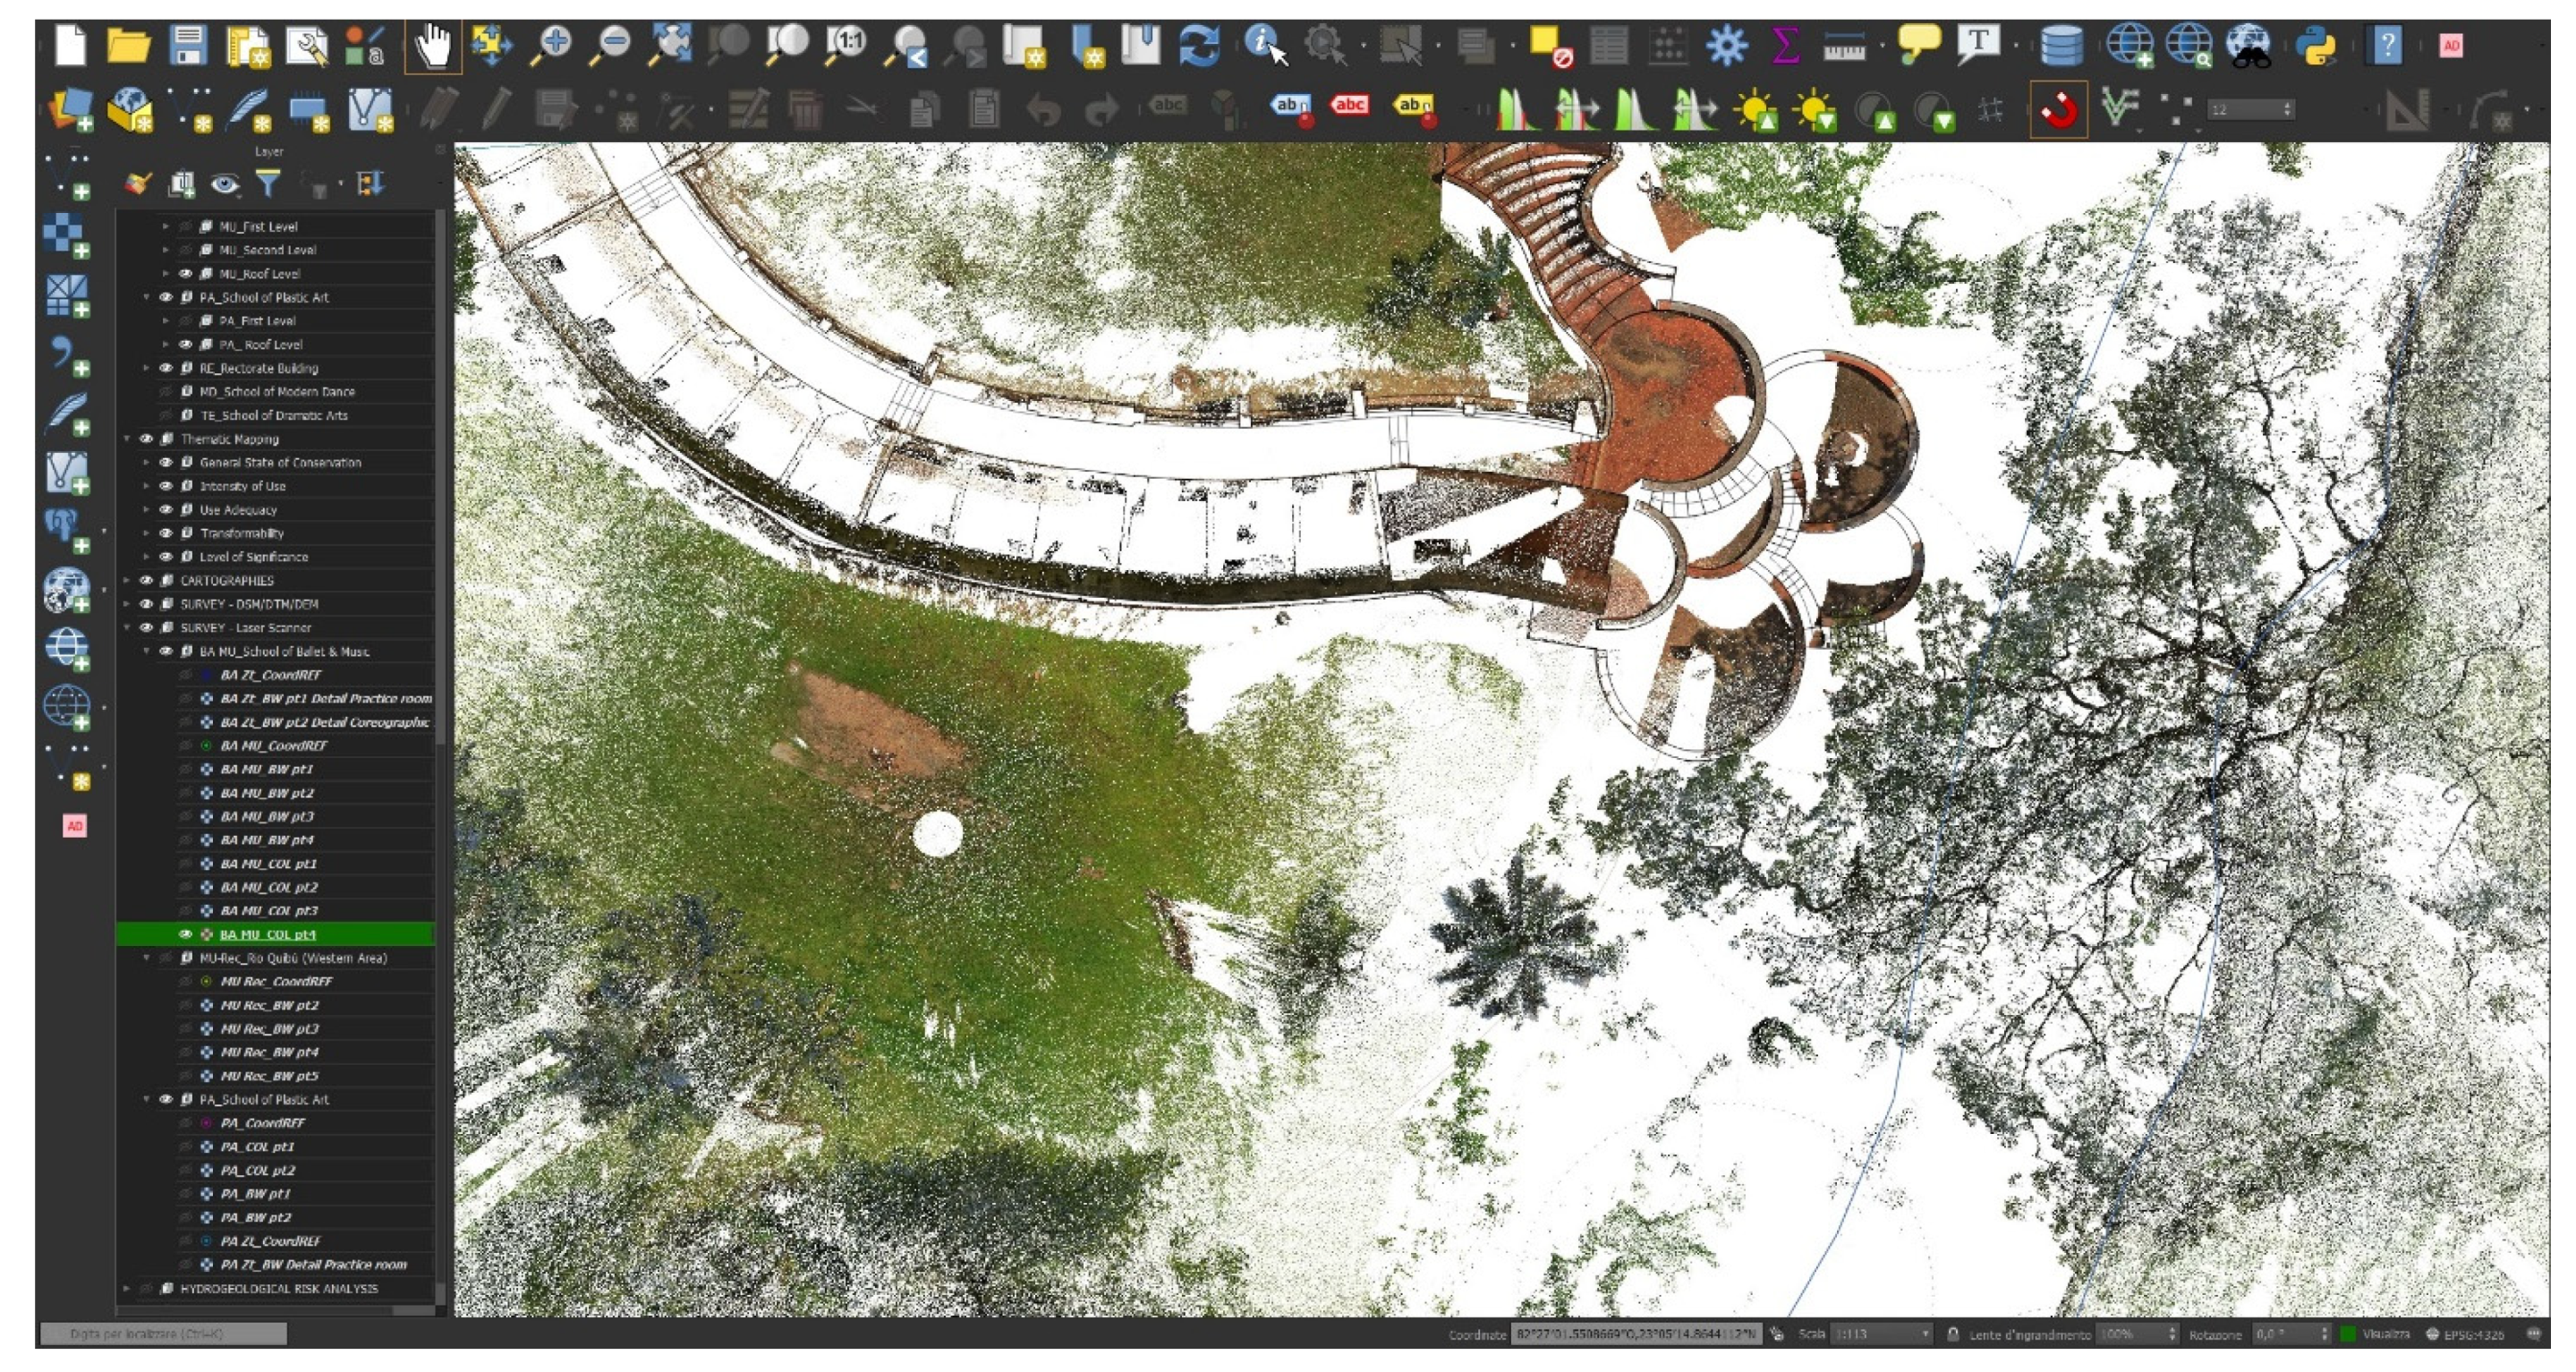
Task: Open the Scala scale dropdown
Action: point(1926,1335)
